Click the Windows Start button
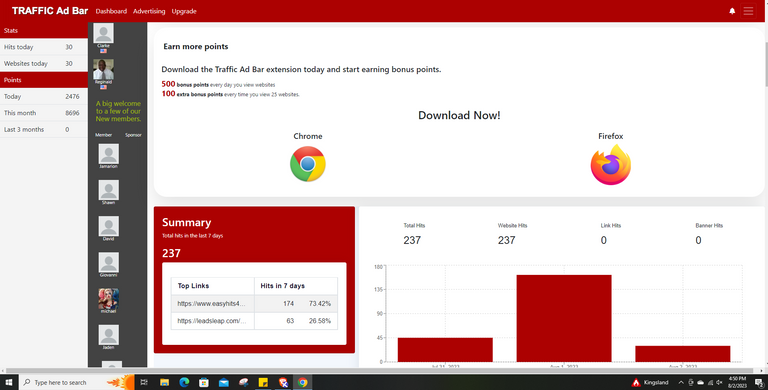Viewport: 768px width, 390px height. tap(9, 382)
